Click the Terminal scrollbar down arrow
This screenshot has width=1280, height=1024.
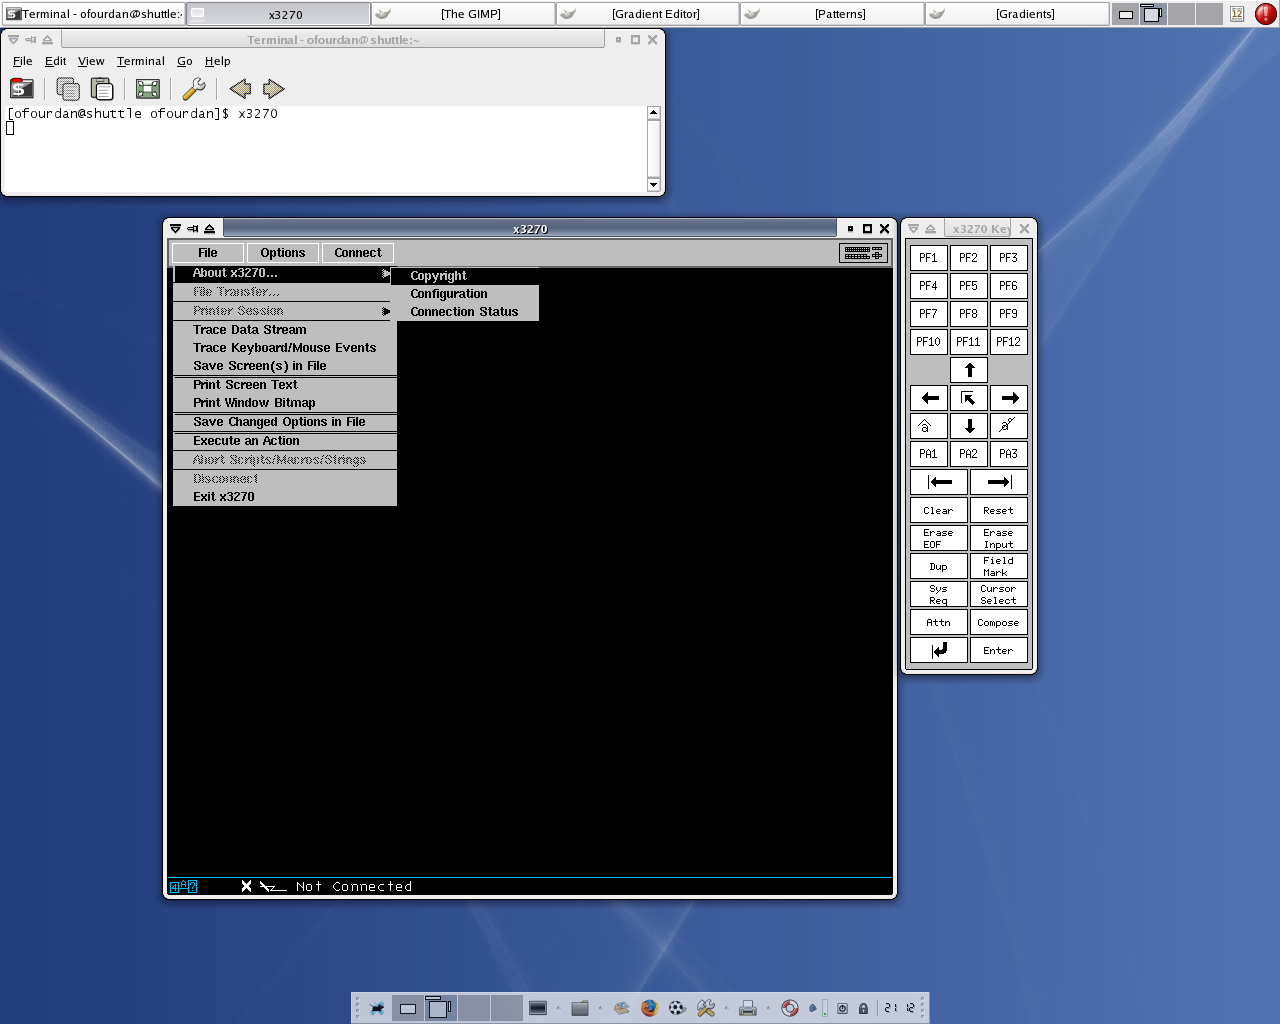[654, 184]
